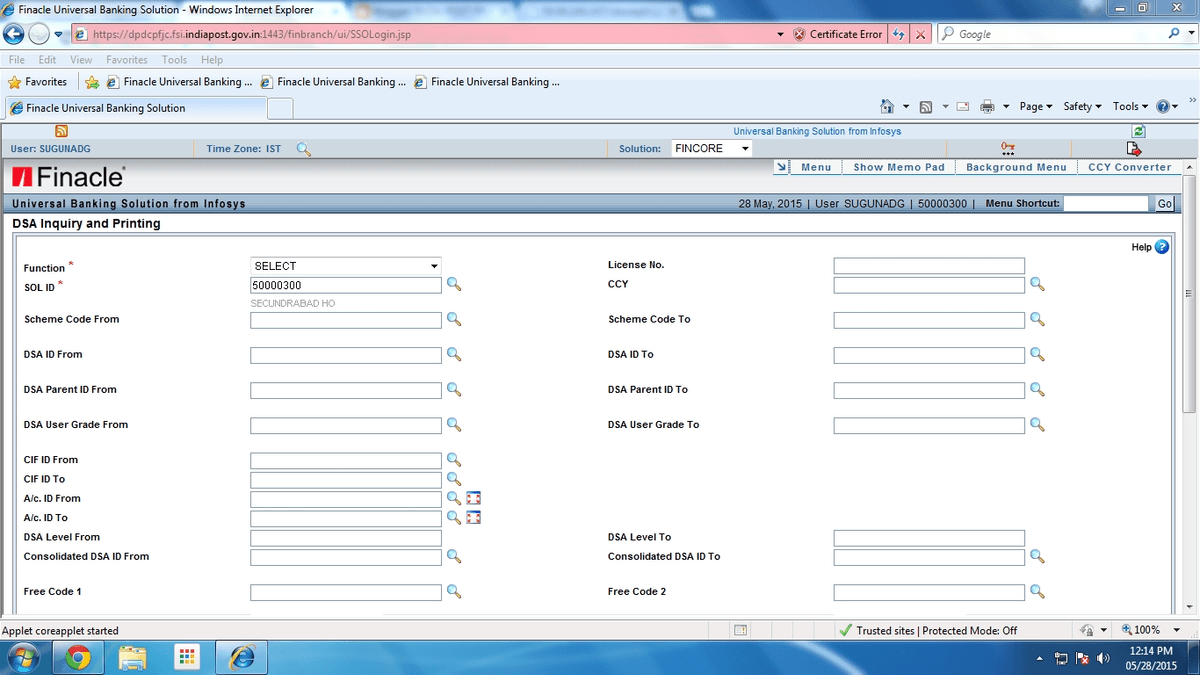Click the search icon for Free Code 2
1200x675 pixels.
(x=1037, y=591)
